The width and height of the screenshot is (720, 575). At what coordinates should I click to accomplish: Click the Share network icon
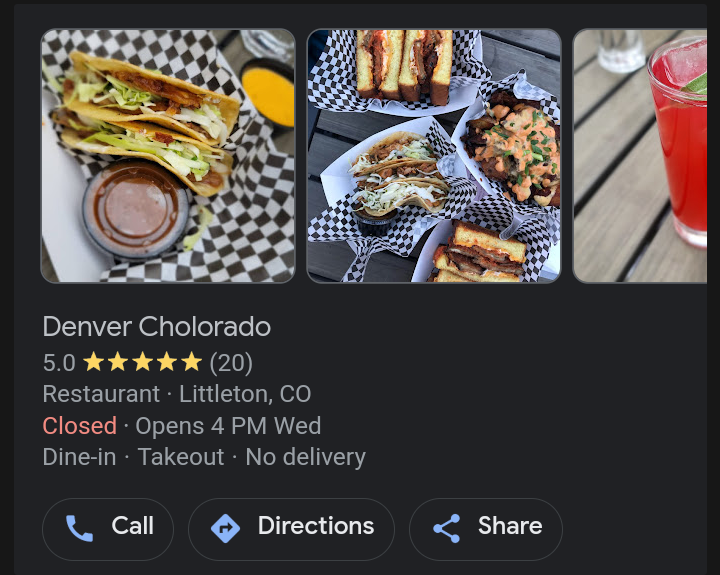[x=447, y=529]
